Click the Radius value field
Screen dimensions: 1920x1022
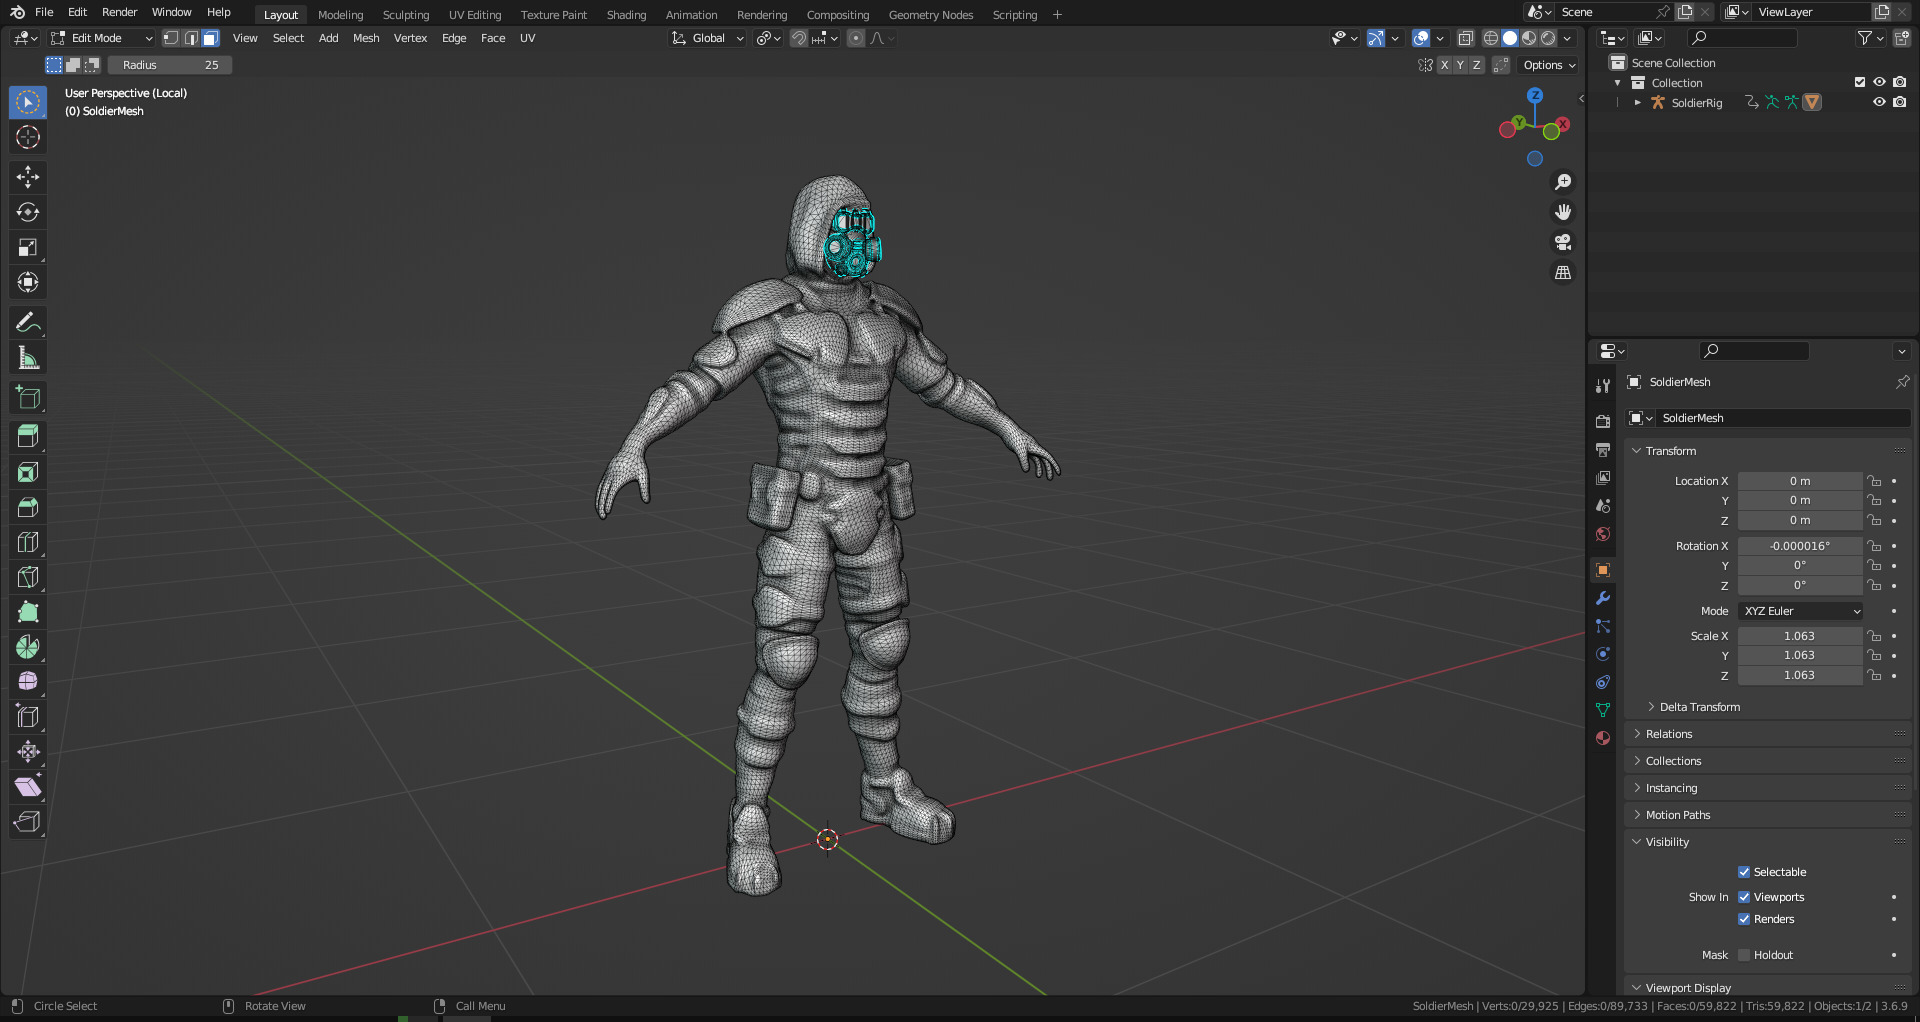(x=170, y=65)
